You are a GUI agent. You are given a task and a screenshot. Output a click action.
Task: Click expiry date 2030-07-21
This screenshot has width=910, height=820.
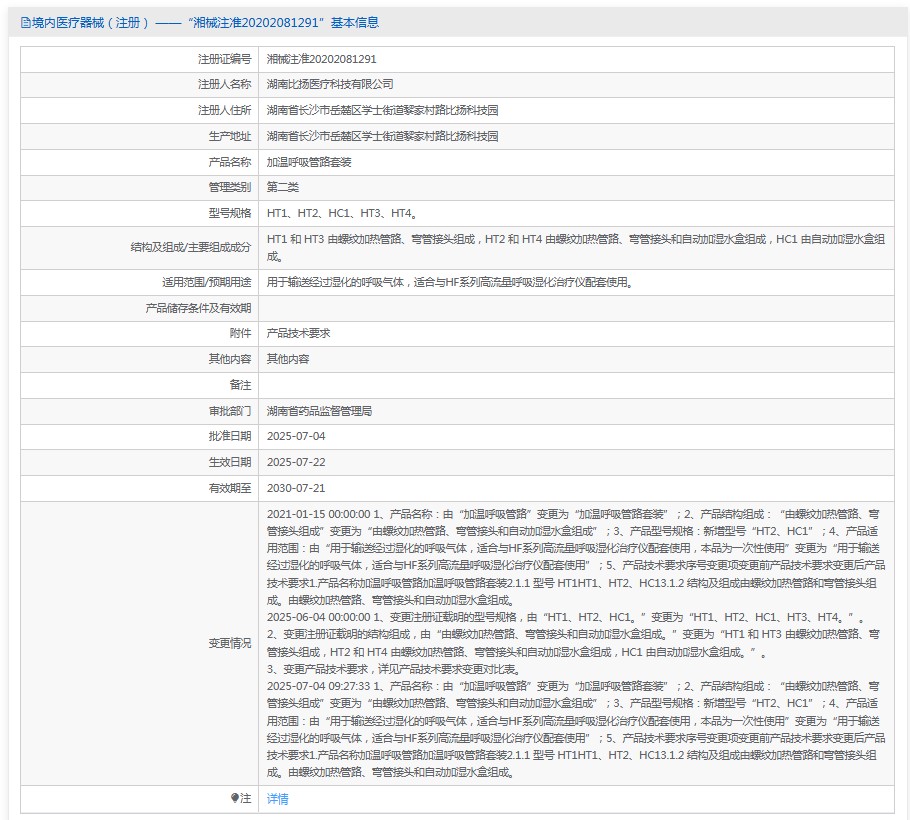296,489
